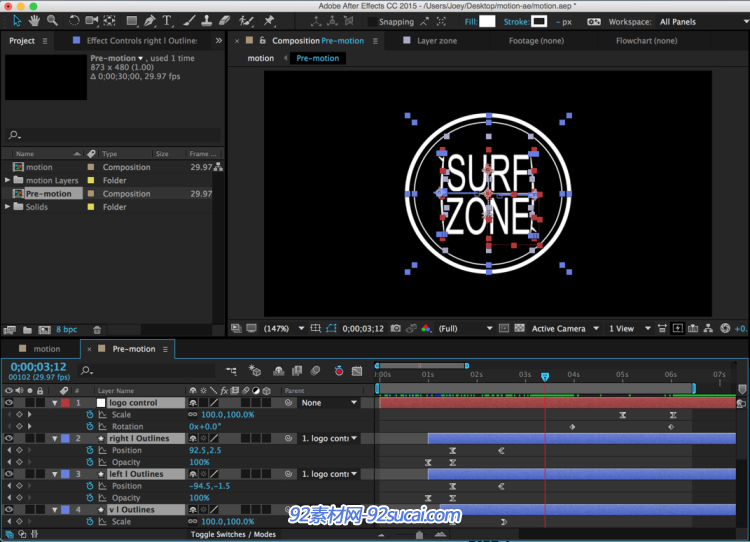
Task: Select the Pen tool
Action: tap(150, 21)
